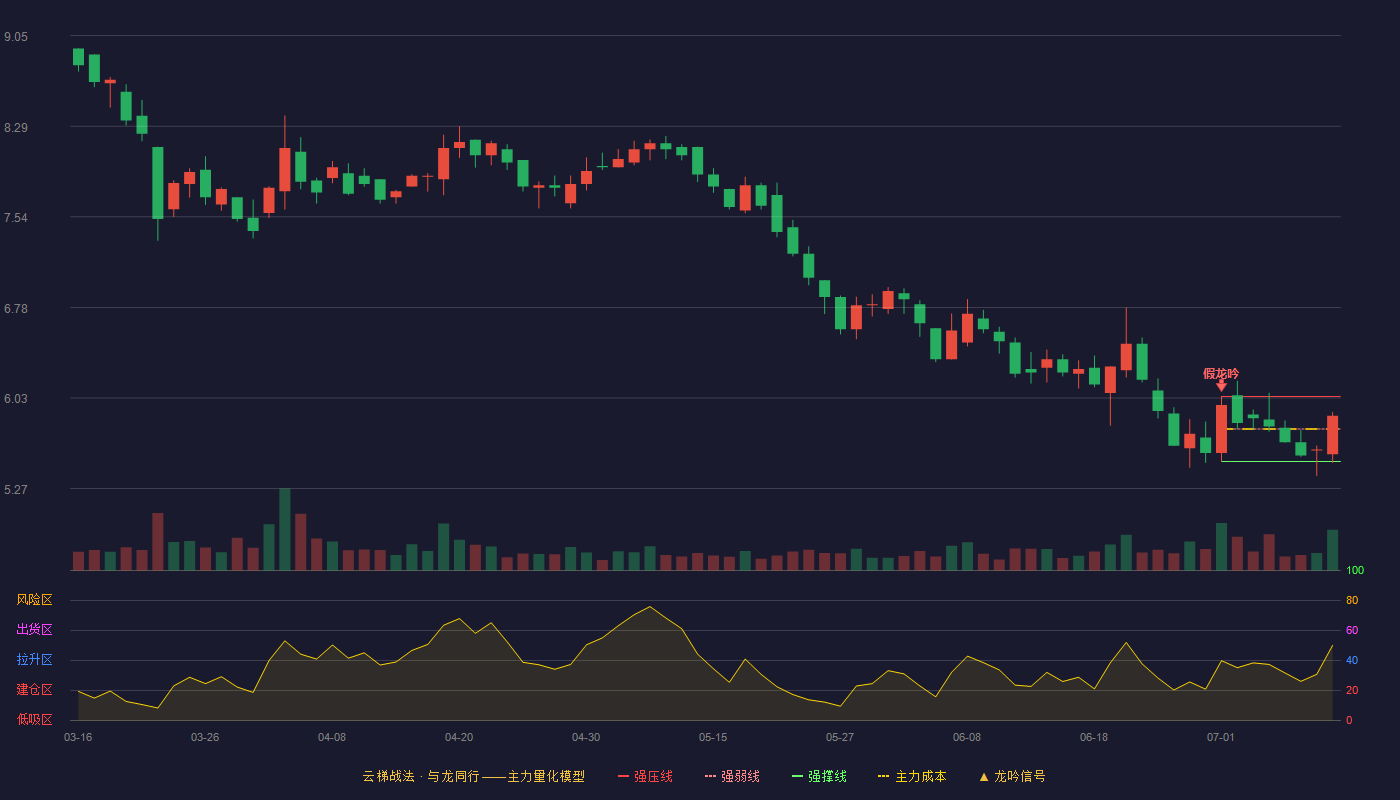The height and width of the screenshot is (800, 1400).
Task: Click the 拉升区 zone label
Action: coord(34,660)
